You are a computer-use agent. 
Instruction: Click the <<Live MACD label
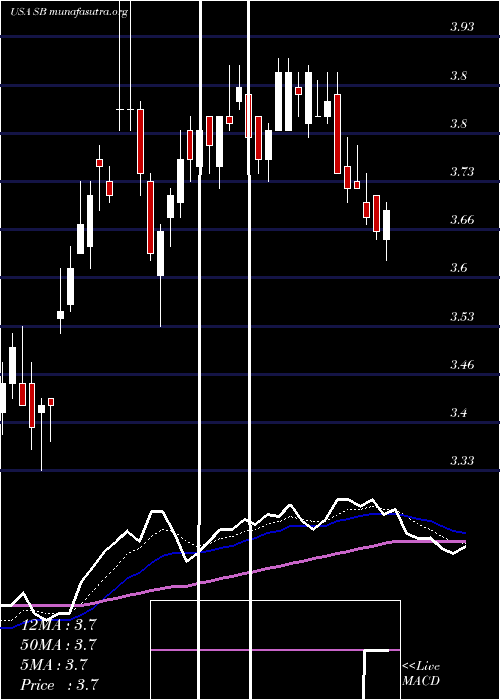[421, 674]
